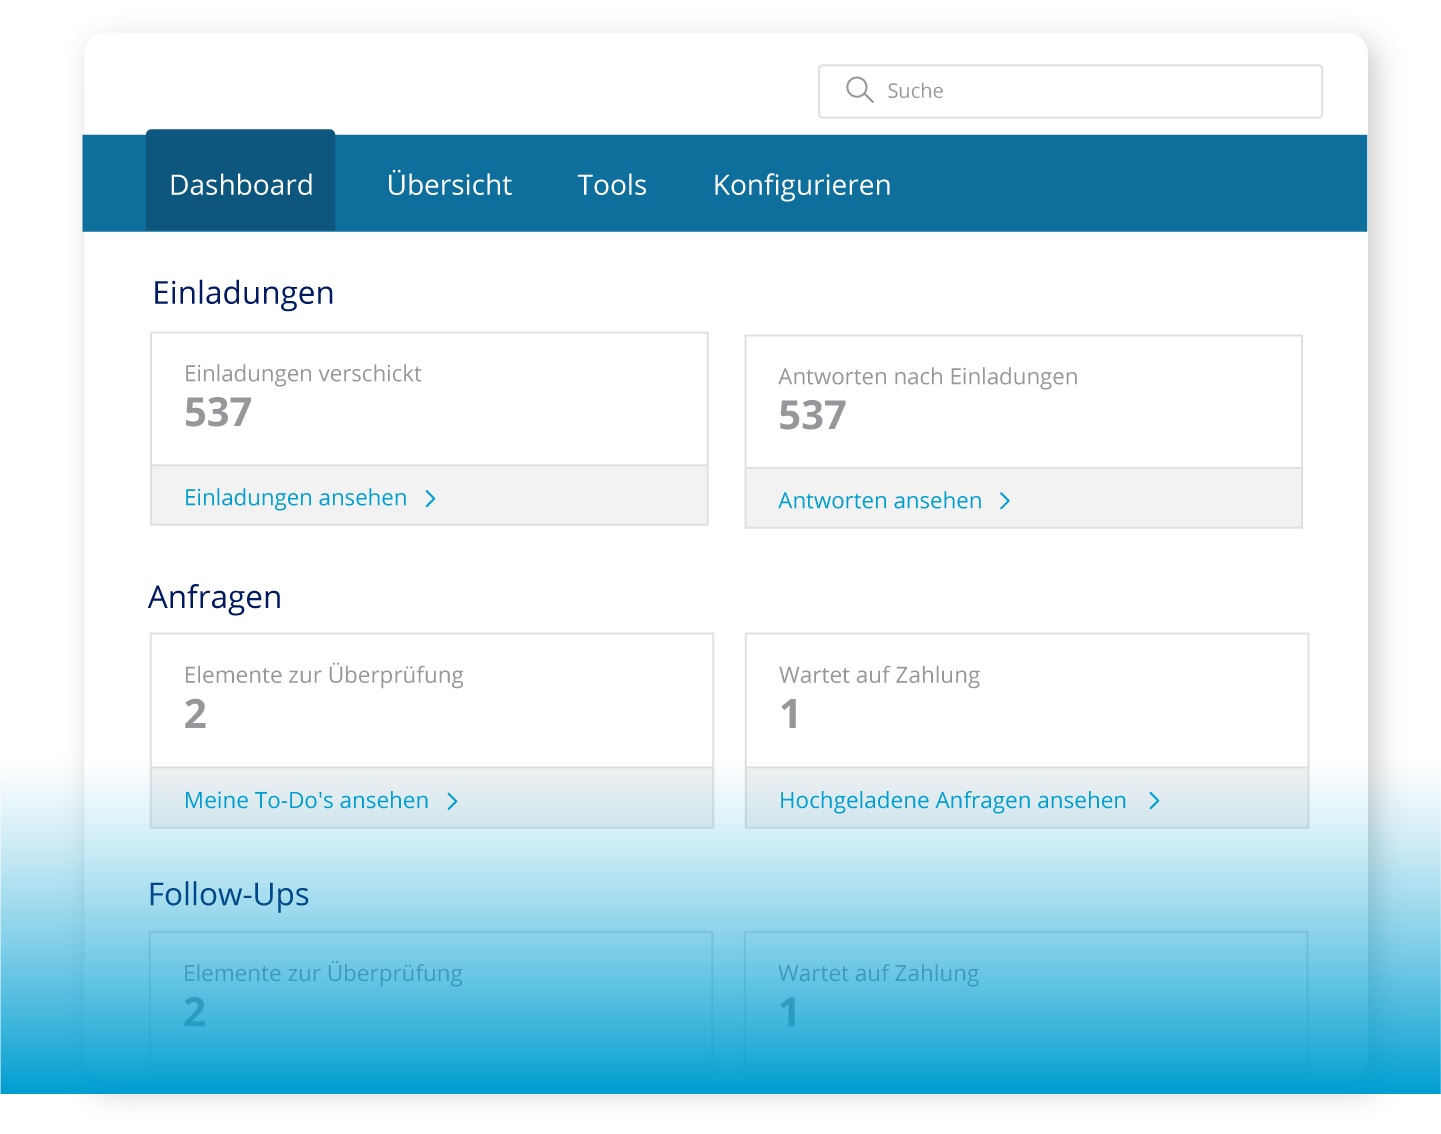Image resolution: width=1441 pixels, height=1134 pixels.
Task: Click the magnifying glass search icon
Action: [859, 90]
